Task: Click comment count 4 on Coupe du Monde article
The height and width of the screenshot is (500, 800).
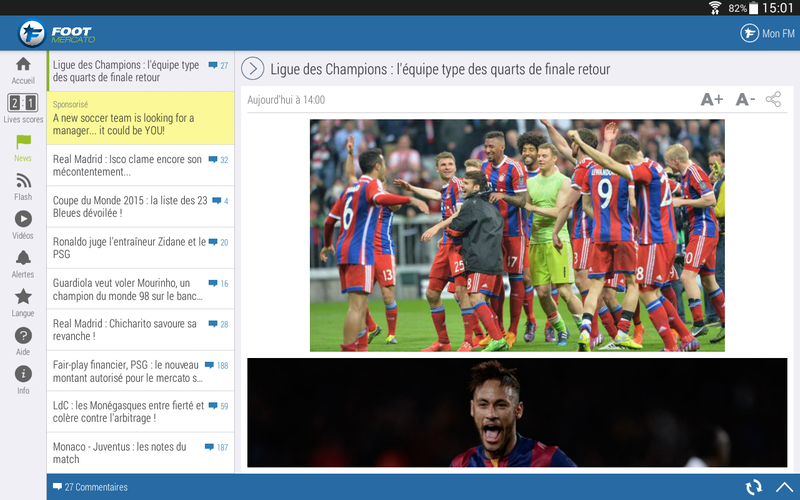Action: [220, 201]
